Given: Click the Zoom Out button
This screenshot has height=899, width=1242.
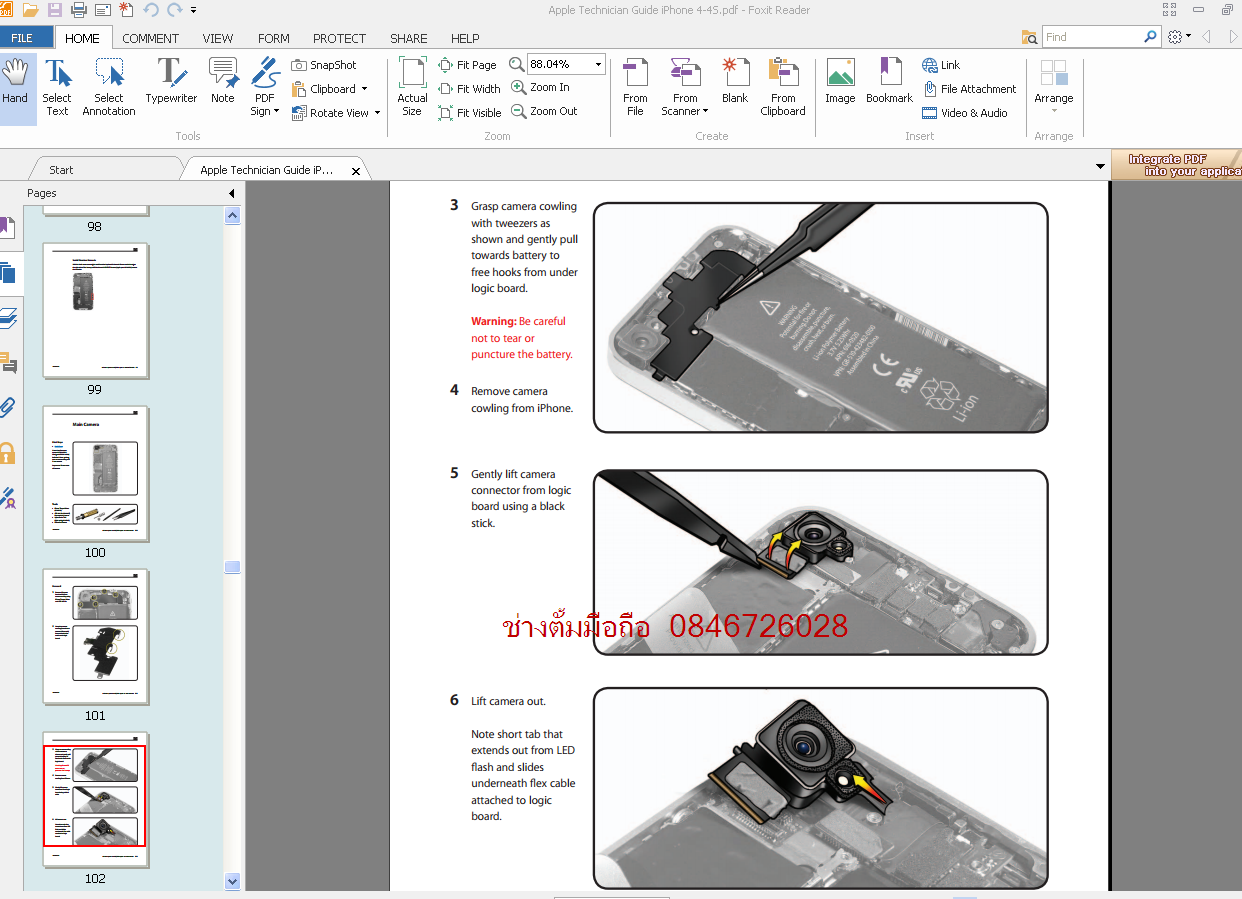Looking at the screenshot, I should pos(544,112).
